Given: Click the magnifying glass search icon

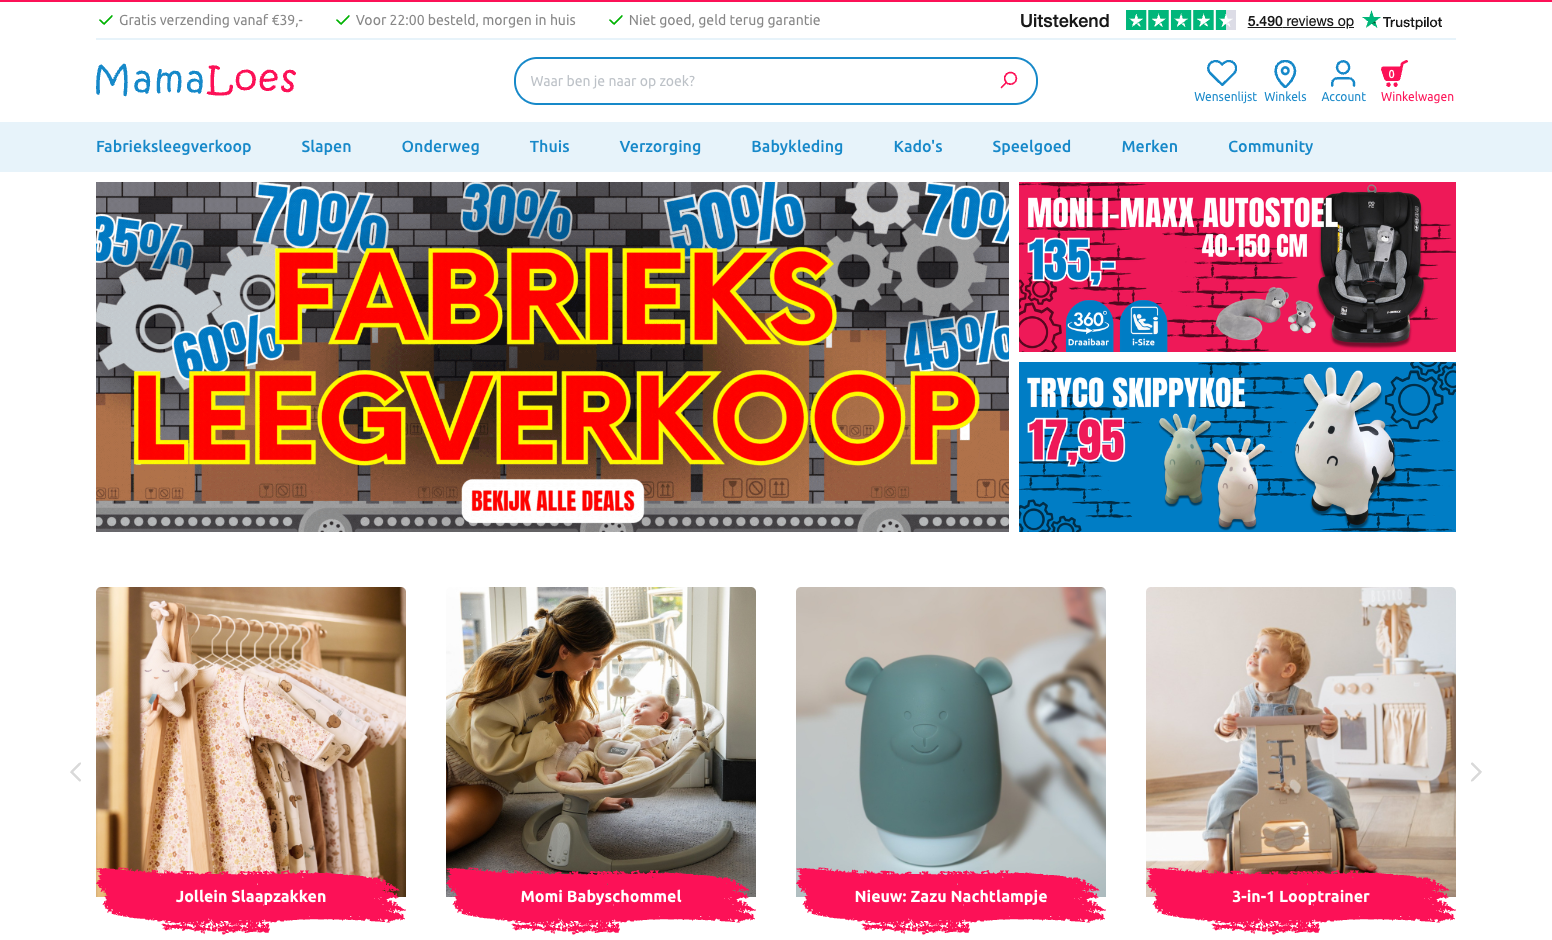Looking at the screenshot, I should tap(1009, 80).
